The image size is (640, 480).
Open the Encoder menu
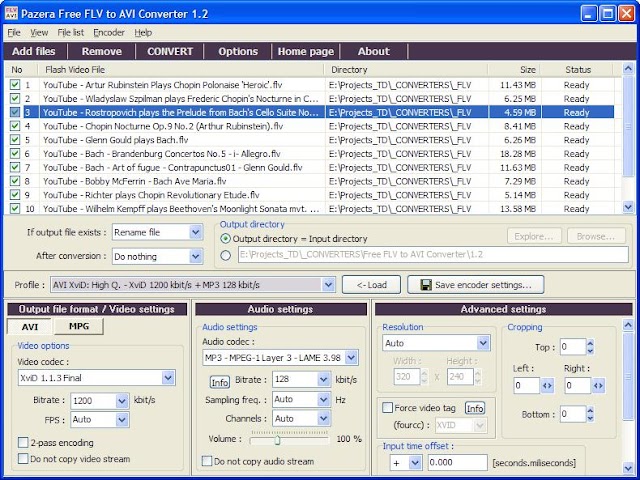click(x=109, y=33)
